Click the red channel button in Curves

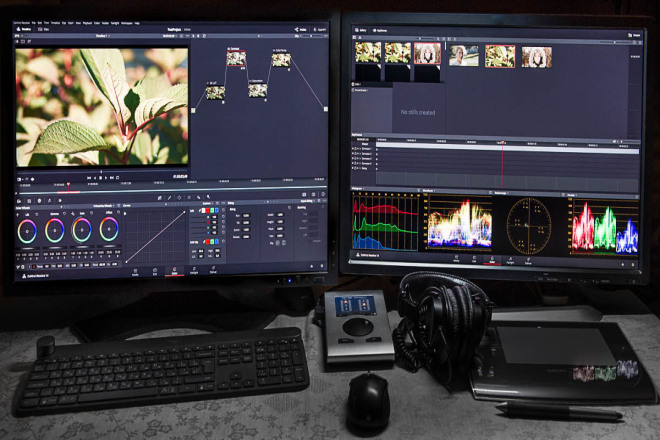208,210
